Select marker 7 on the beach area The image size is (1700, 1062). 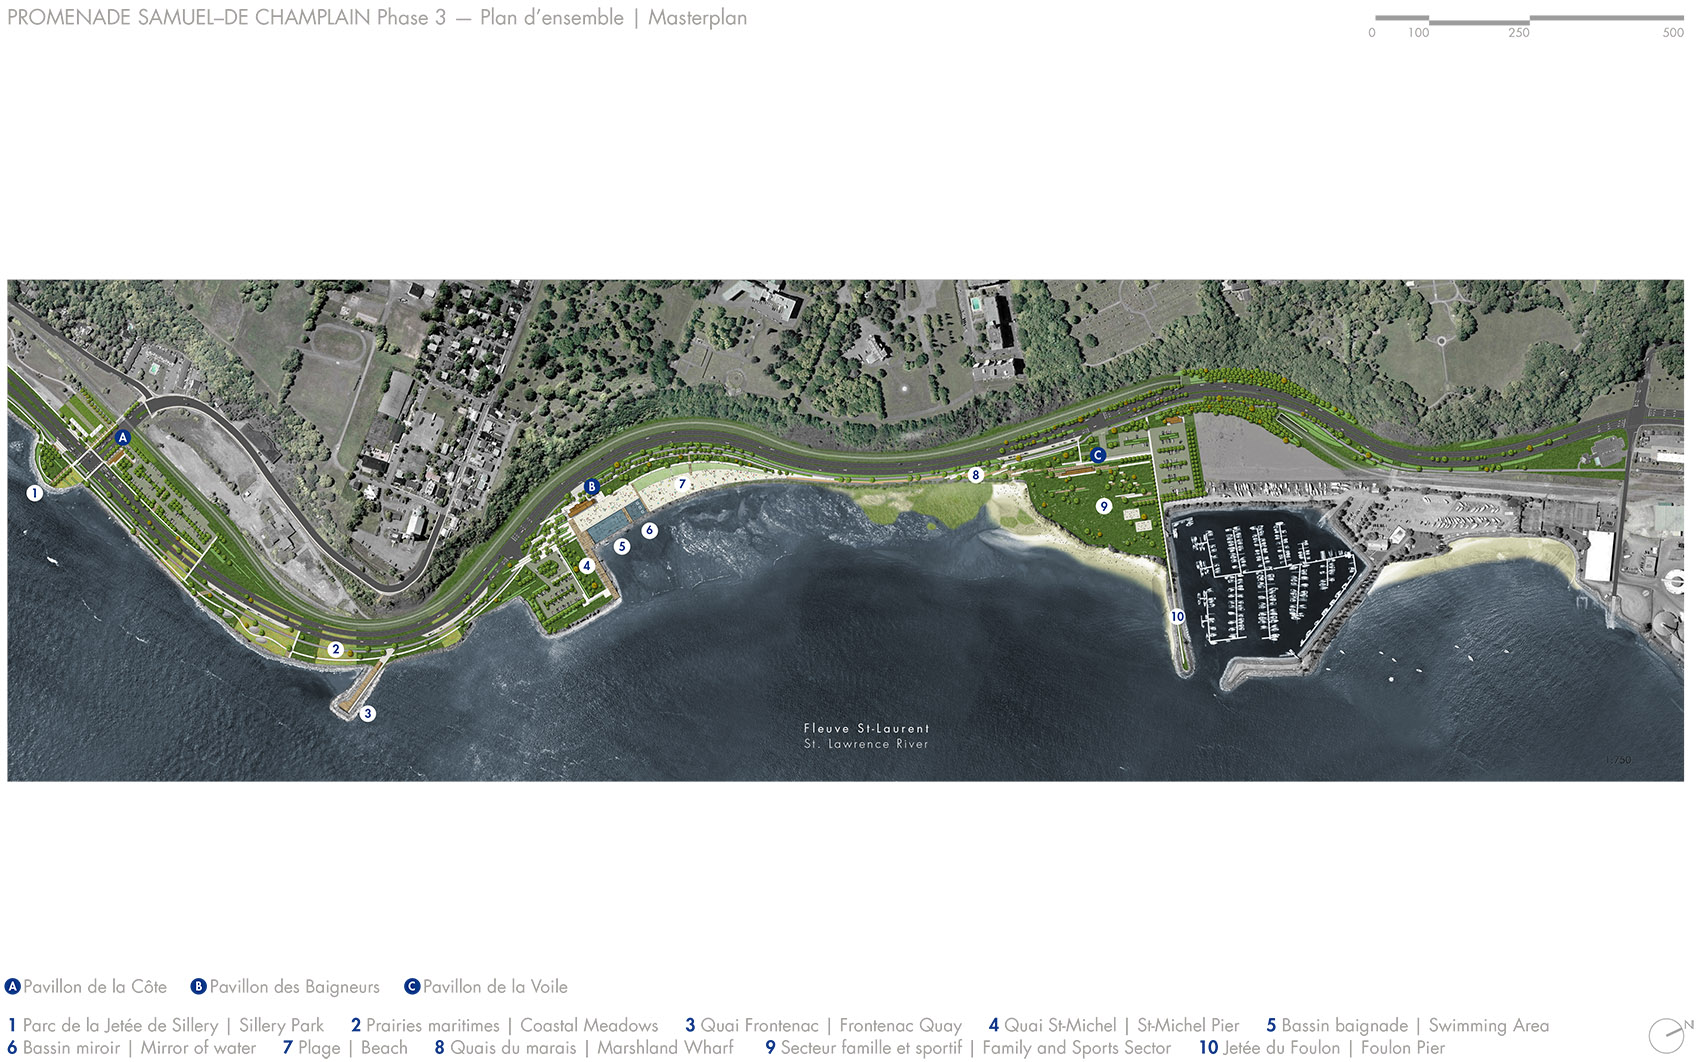coord(682,483)
